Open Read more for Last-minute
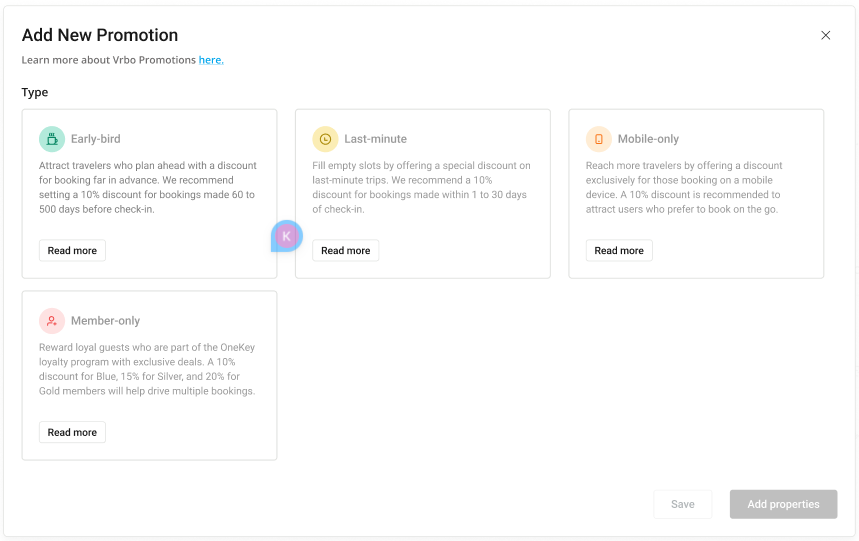The height and width of the screenshot is (541, 859). (346, 251)
